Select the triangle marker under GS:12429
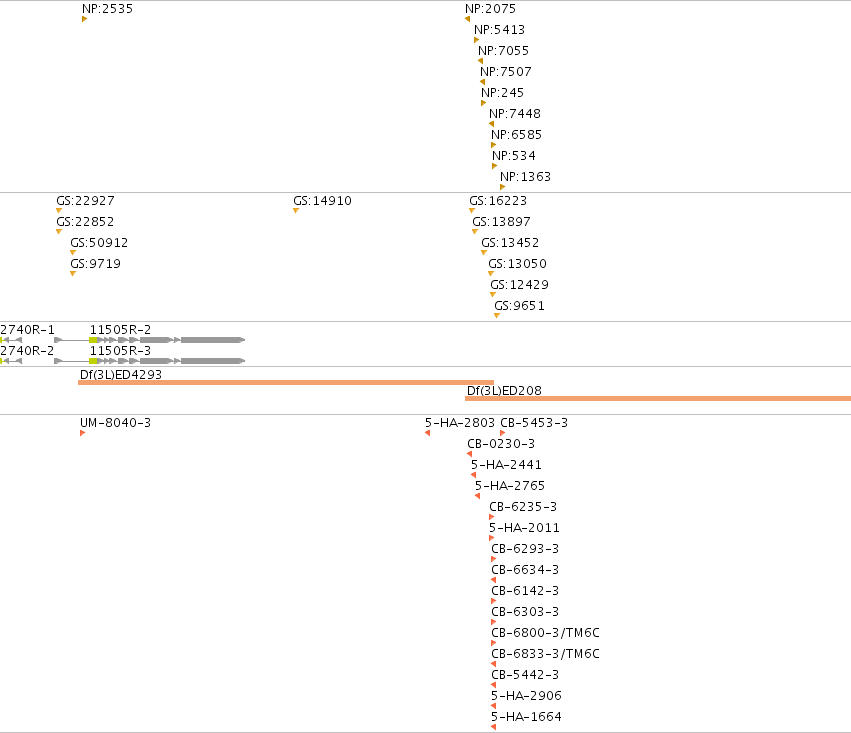Screen dimensions: 851x733 coord(493,295)
